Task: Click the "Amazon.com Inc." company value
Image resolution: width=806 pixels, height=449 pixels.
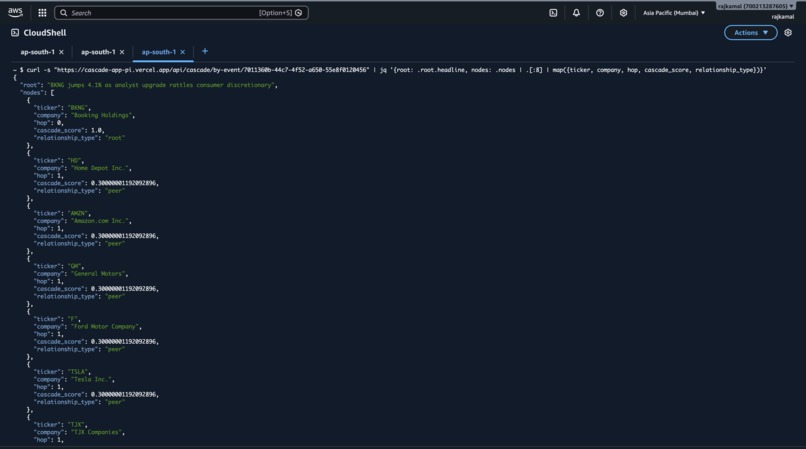Action: pos(100,221)
